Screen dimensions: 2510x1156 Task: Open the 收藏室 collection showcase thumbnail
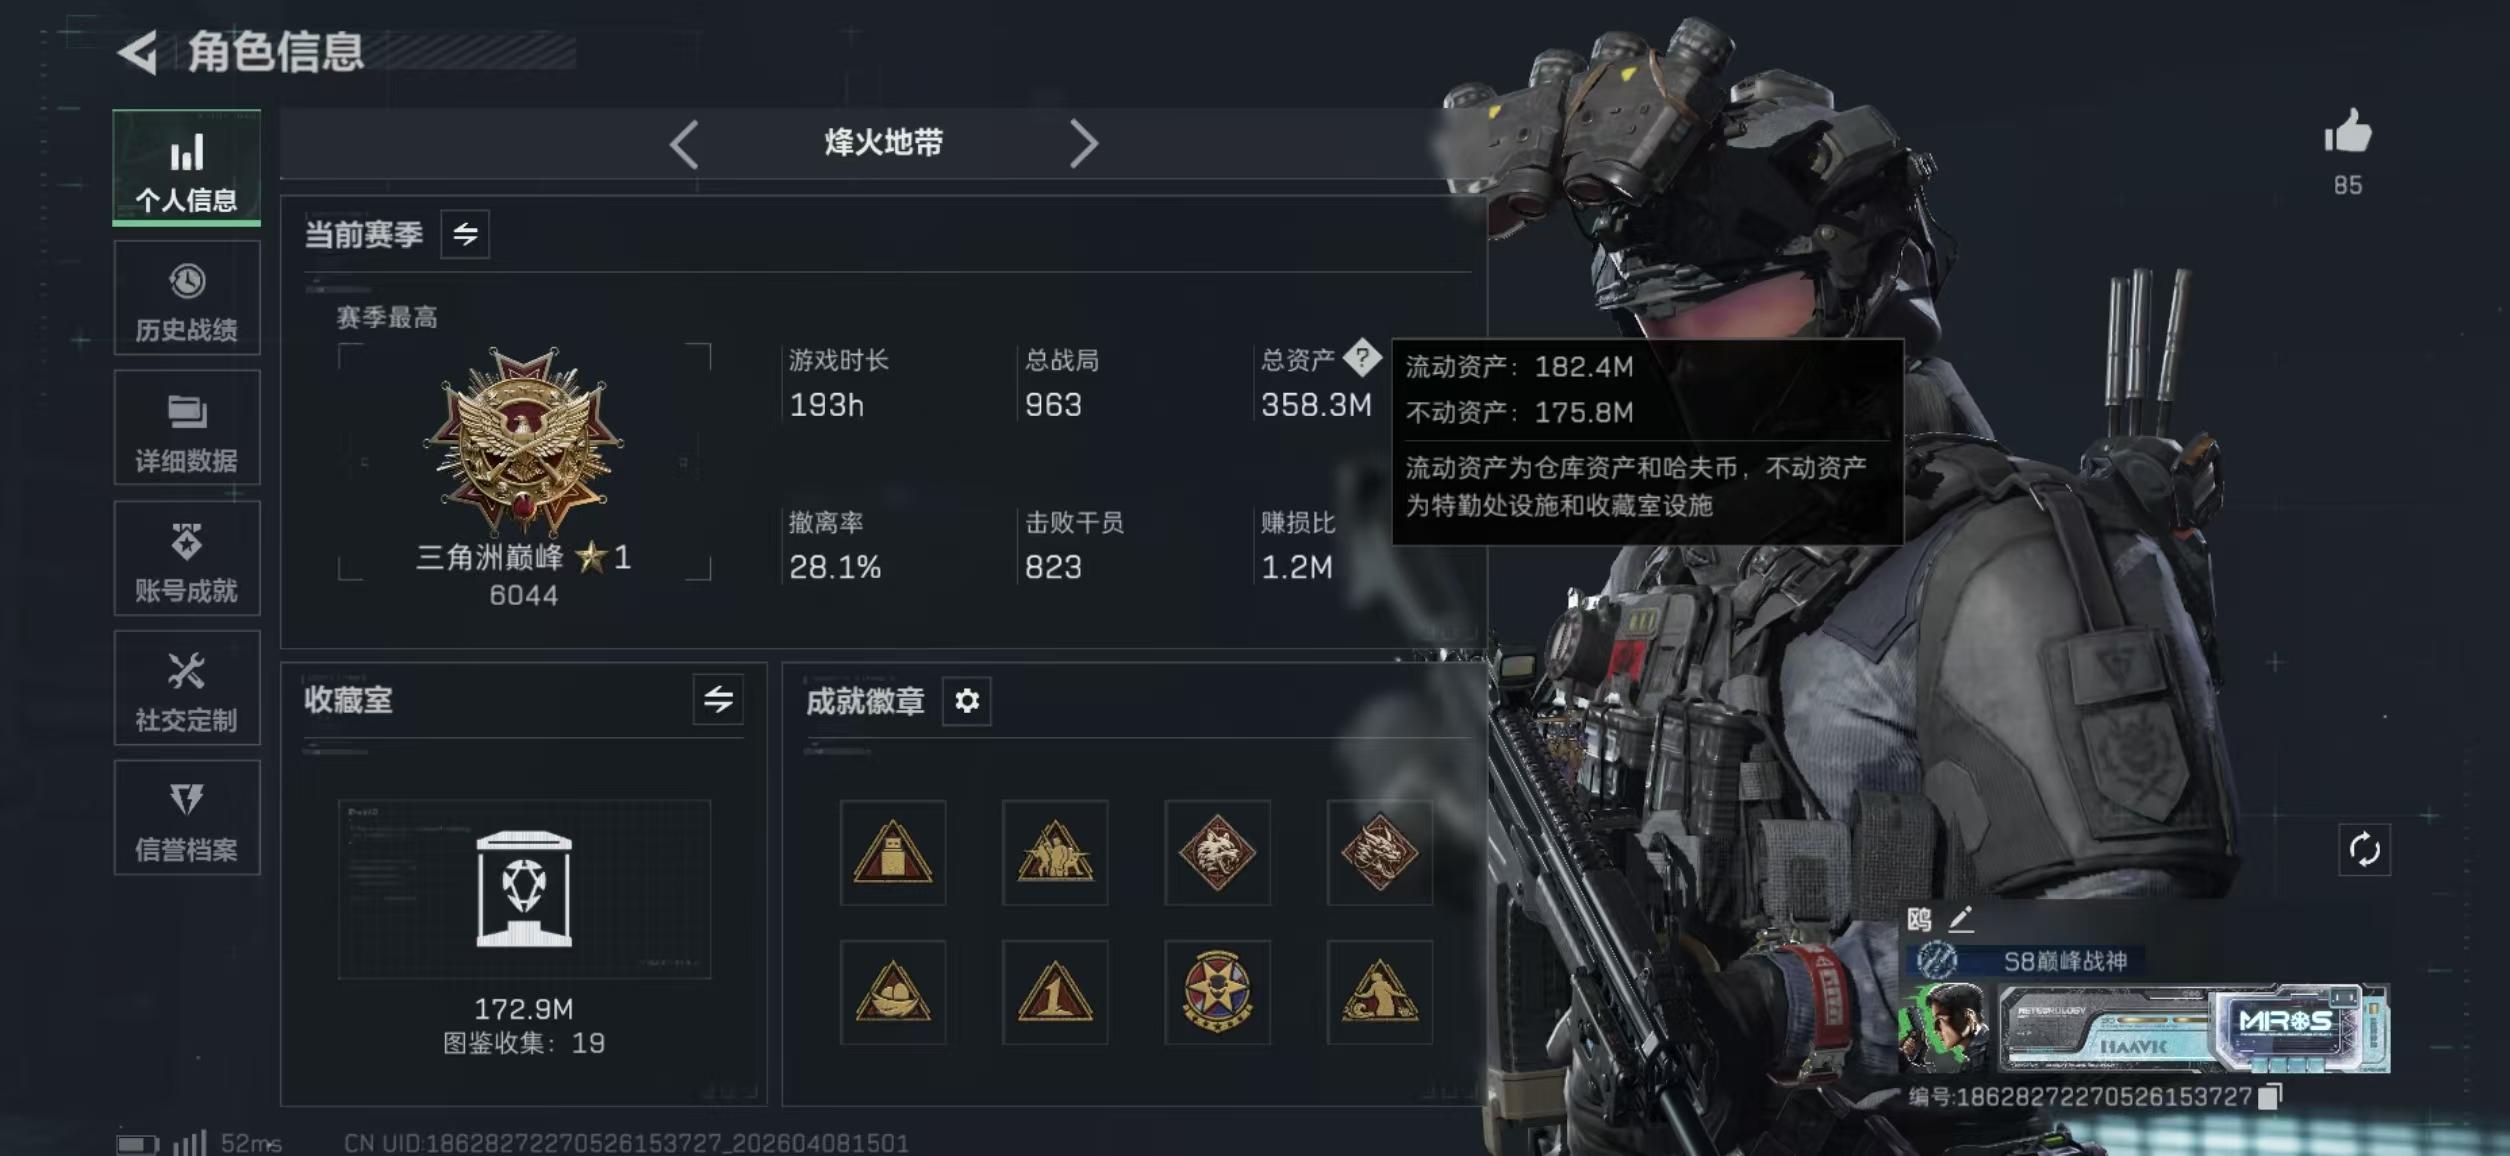coord(524,888)
